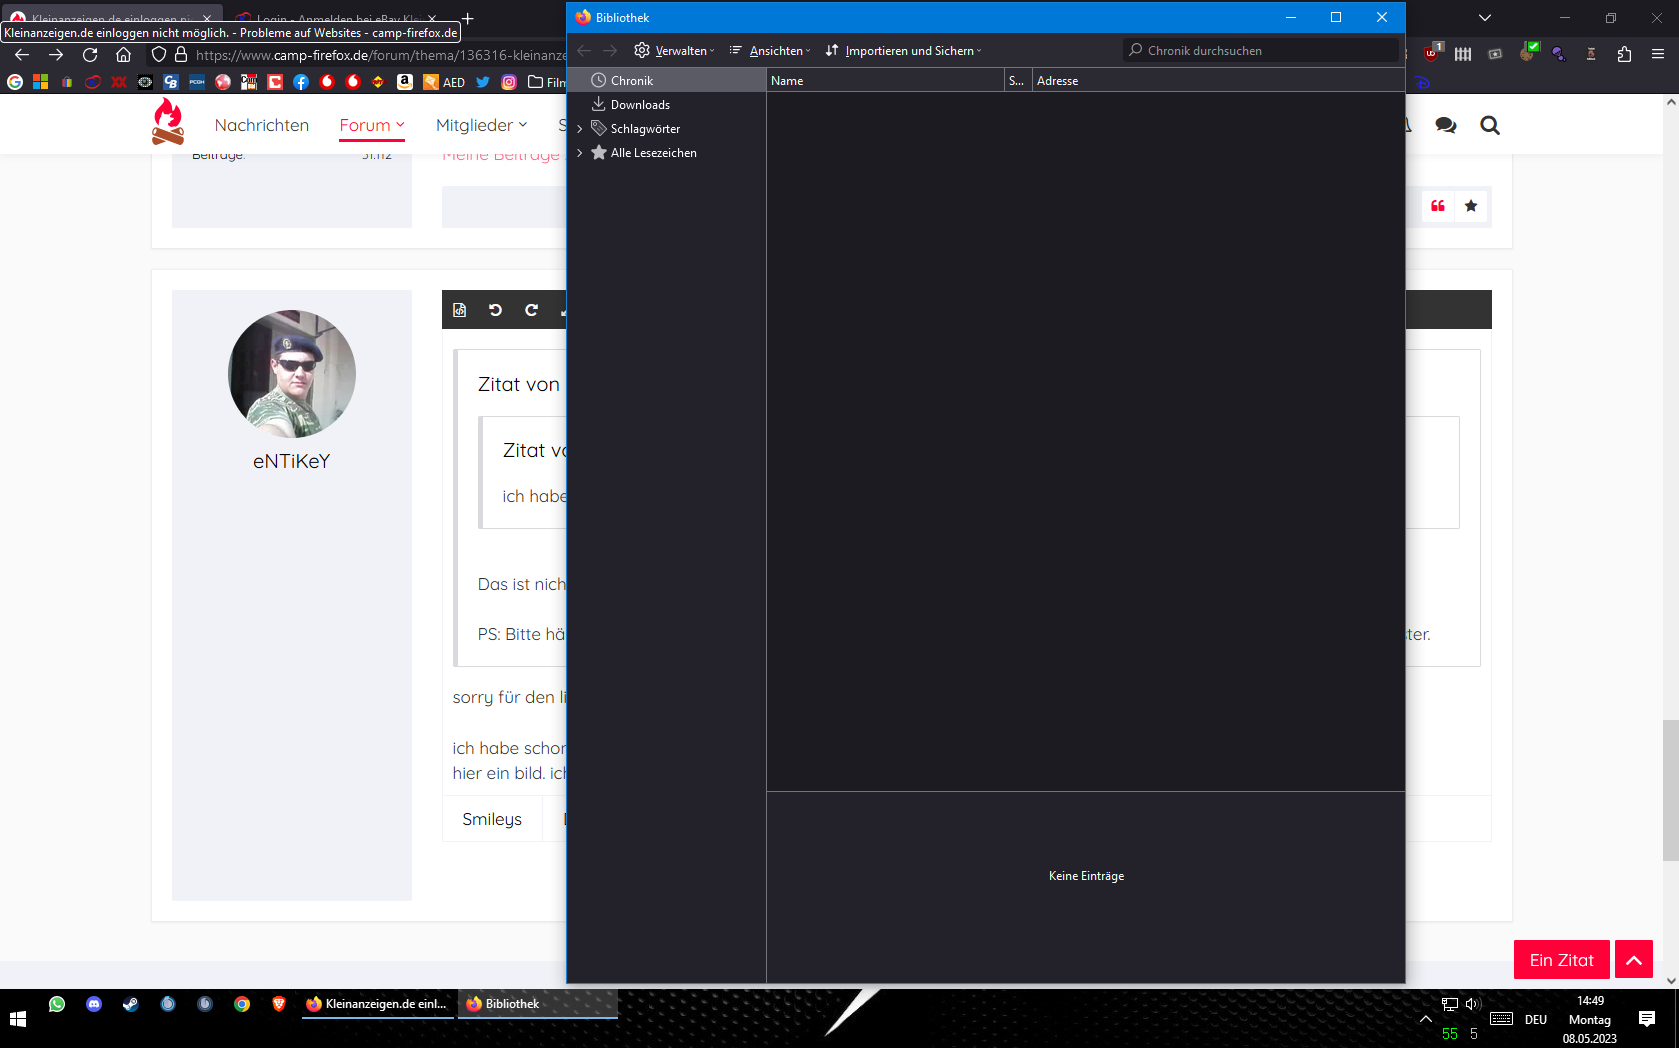Open the Amazon bookmark
1679x1048 pixels.
point(405,82)
